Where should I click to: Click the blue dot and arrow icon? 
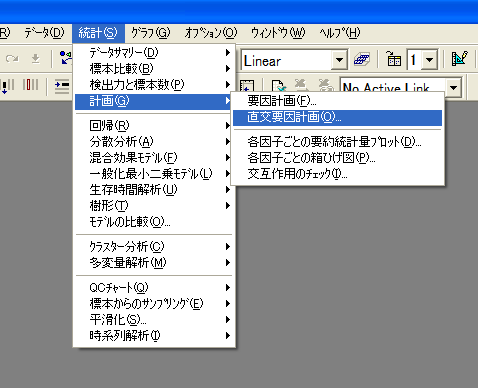(66, 57)
